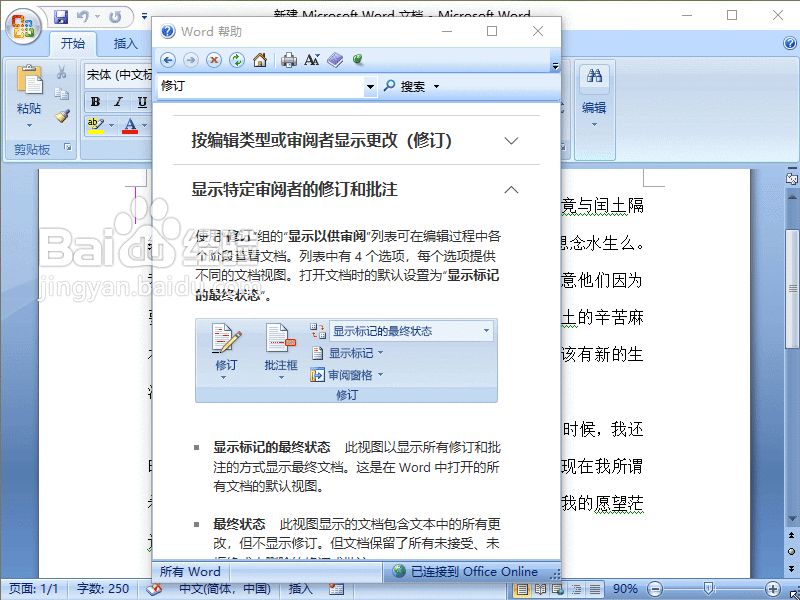Toggle bold formatting with the B icon
Image resolution: width=800 pixels, height=600 pixels.
tap(94, 101)
